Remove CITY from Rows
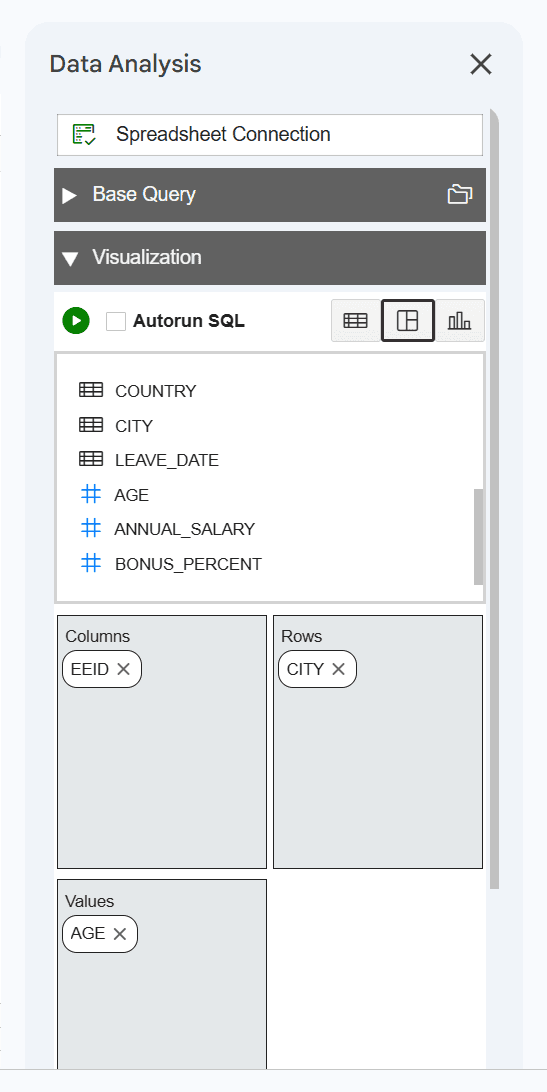Image resolution: width=547 pixels, height=1092 pixels. [x=338, y=669]
